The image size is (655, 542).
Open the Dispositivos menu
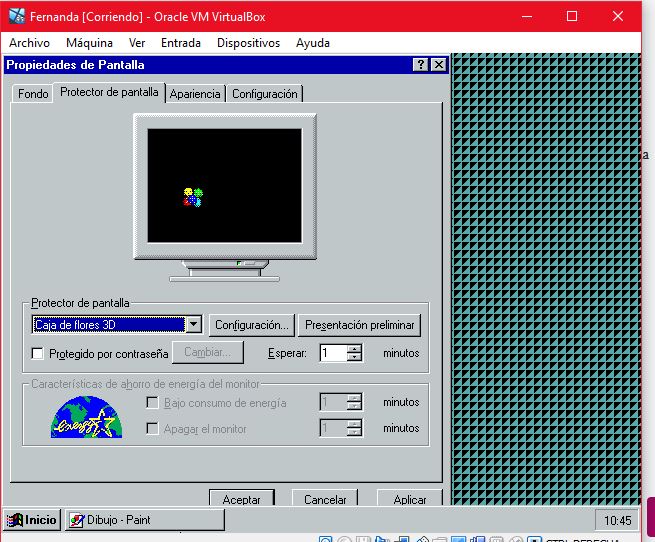(248, 43)
